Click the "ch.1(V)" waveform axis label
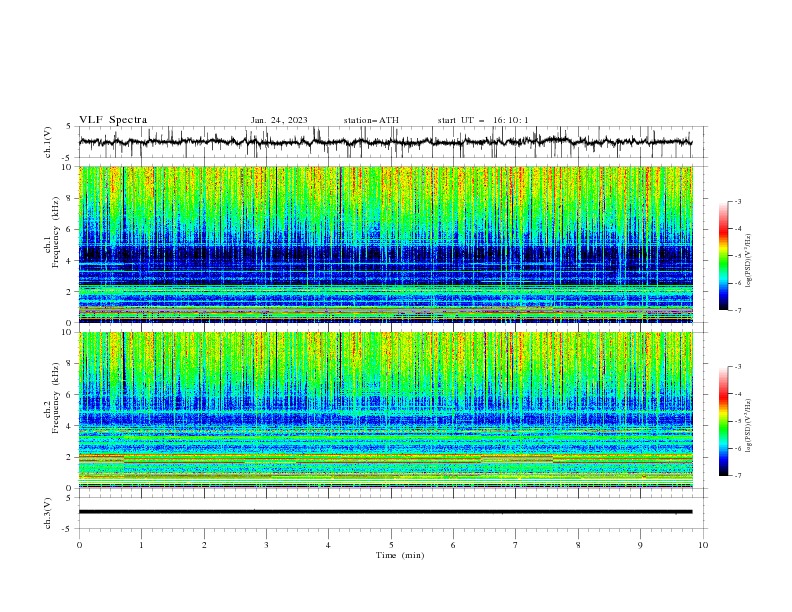792x612 pixels. pyautogui.click(x=47, y=142)
